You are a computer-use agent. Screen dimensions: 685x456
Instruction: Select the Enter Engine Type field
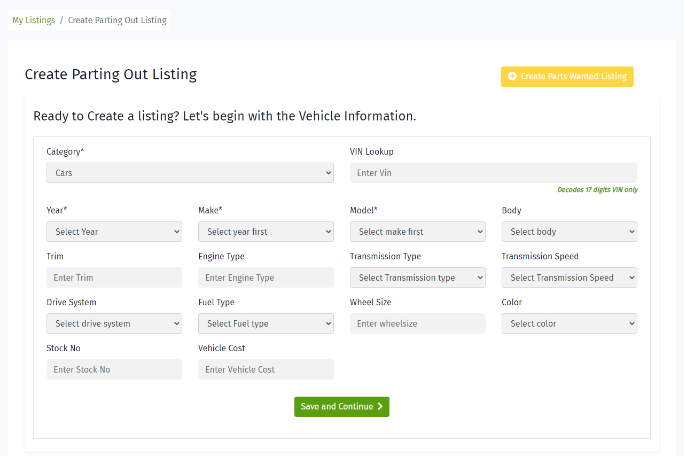click(x=265, y=278)
